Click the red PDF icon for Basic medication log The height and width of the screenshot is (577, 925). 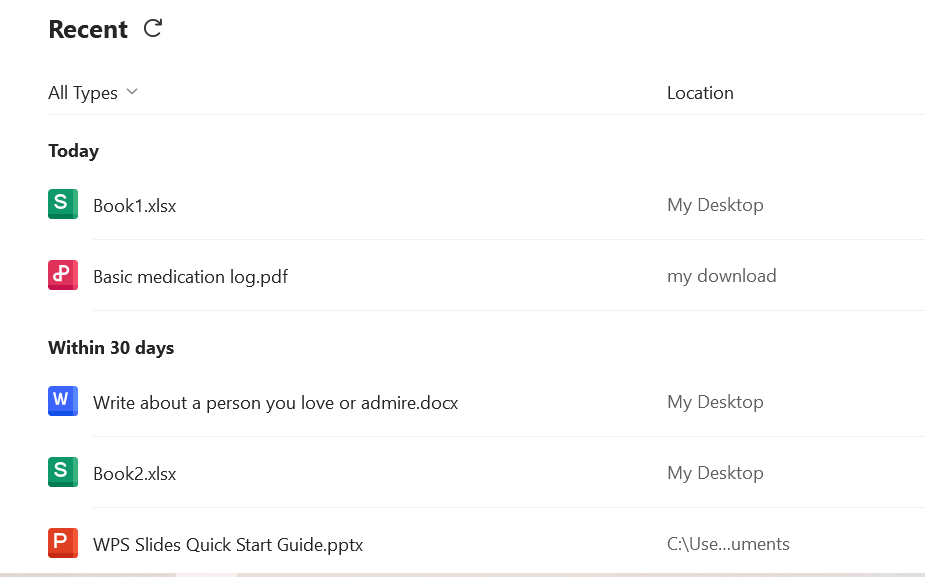63,275
